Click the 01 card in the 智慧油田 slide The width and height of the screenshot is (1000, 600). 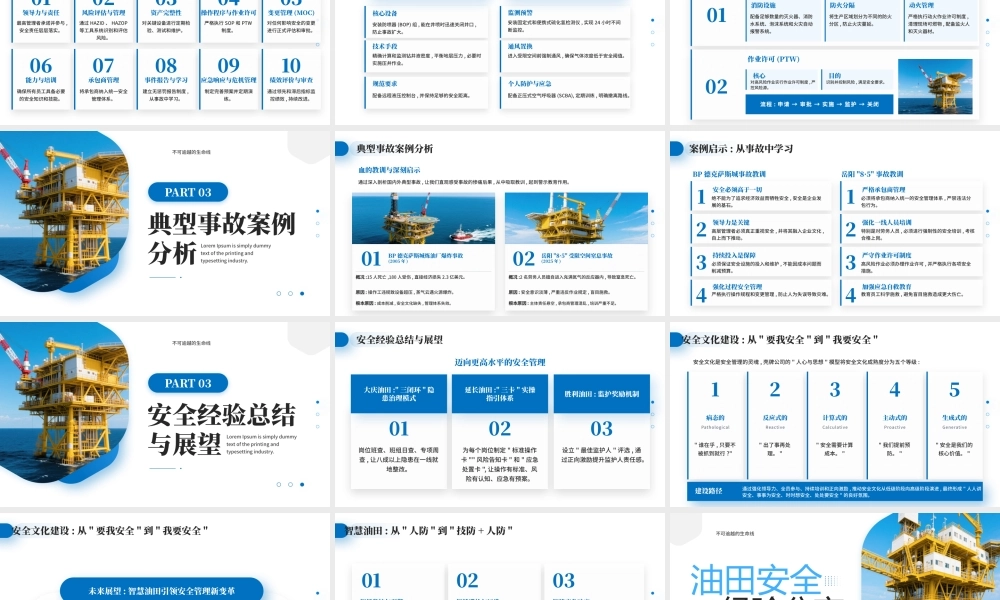tap(398, 582)
